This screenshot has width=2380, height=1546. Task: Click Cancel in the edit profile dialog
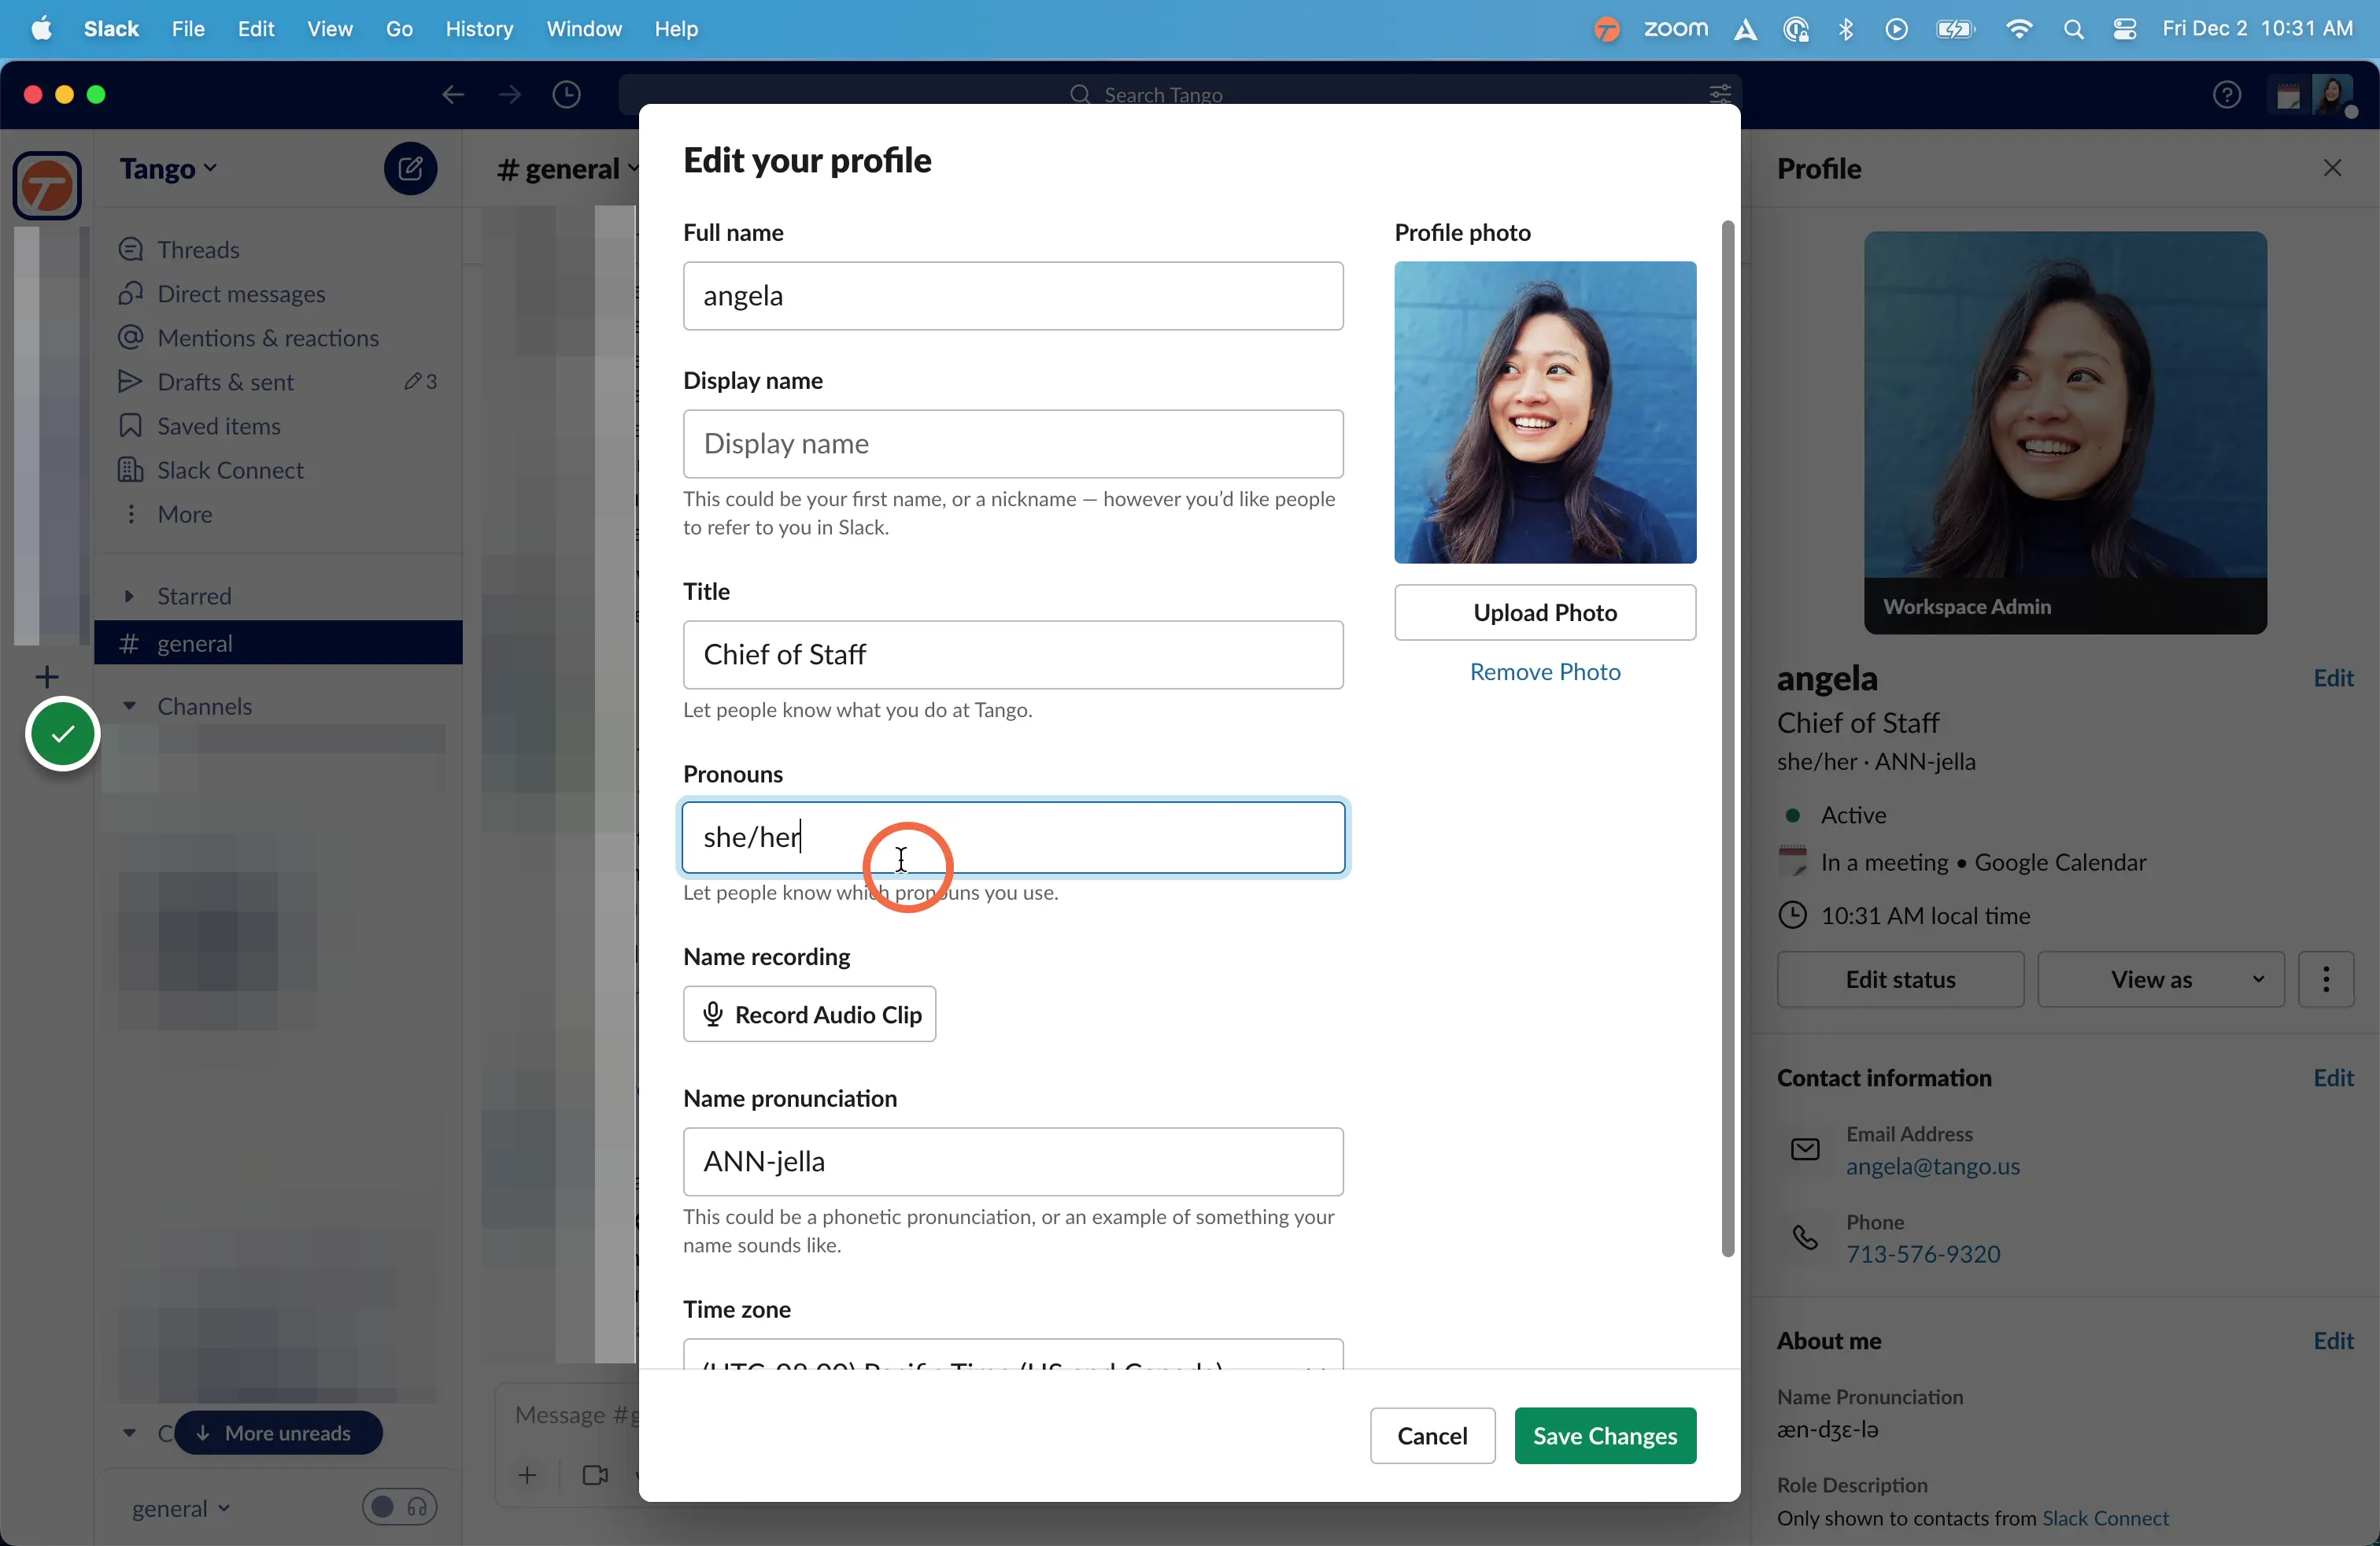pyautogui.click(x=1431, y=1435)
